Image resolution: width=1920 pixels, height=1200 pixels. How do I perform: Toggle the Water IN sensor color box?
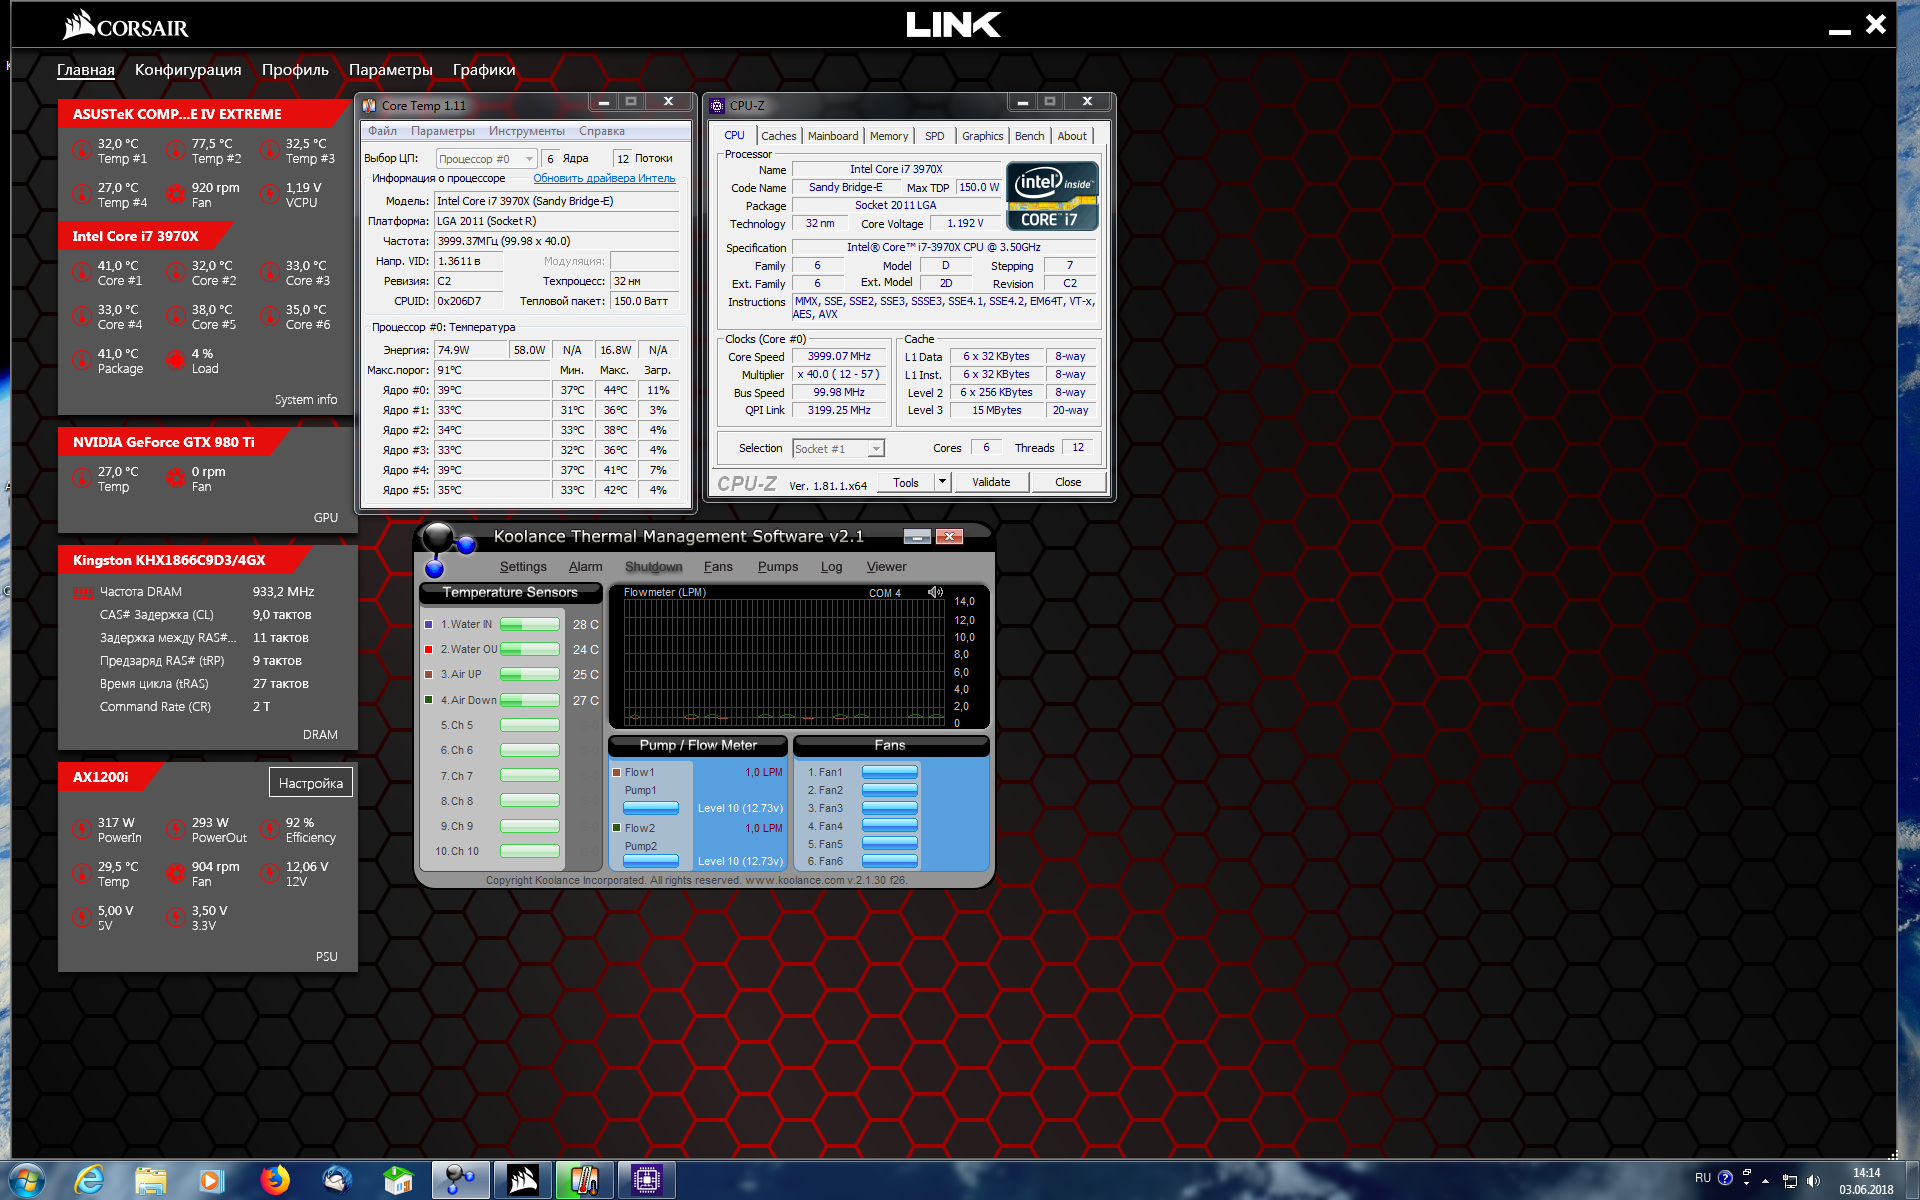click(x=429, y=624)
